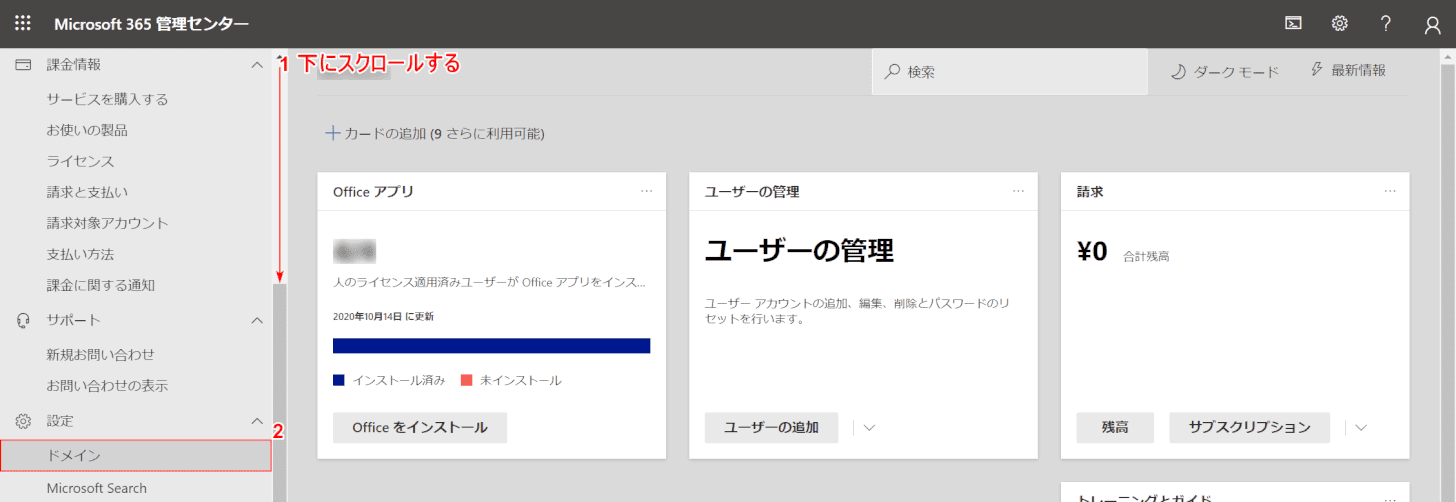Open お使いの製品 in sidebar
The width and height of the screenshot is (1456, 502).
[x=87, y=130]
